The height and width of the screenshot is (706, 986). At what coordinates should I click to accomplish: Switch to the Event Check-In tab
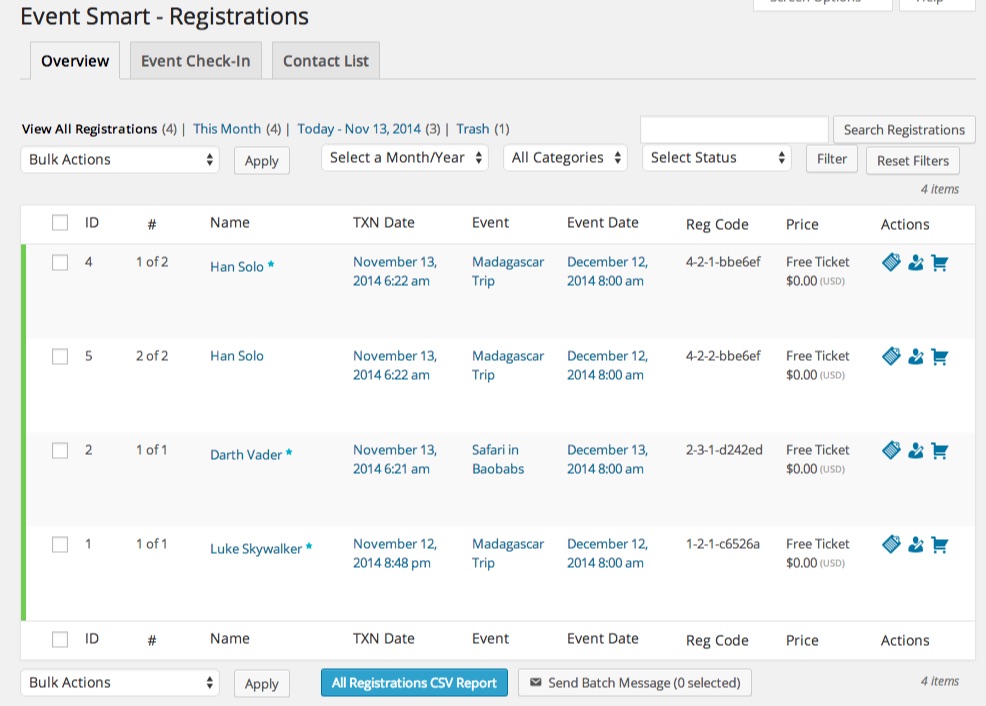click(x=196, y=61)
